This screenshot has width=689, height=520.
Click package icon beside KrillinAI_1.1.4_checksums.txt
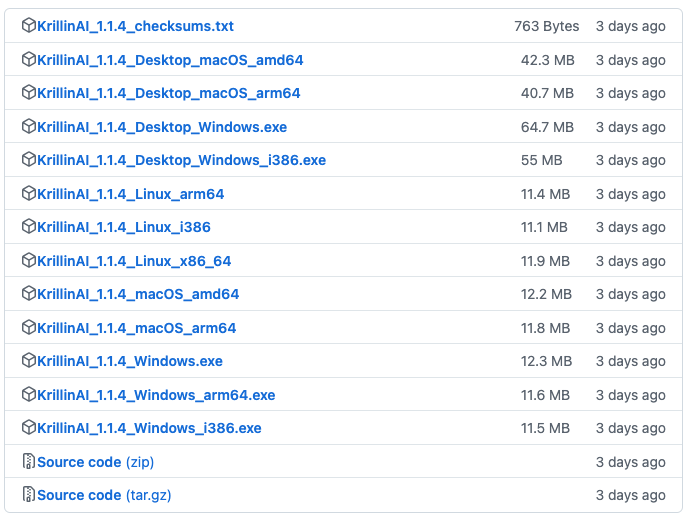coord(29,25)
